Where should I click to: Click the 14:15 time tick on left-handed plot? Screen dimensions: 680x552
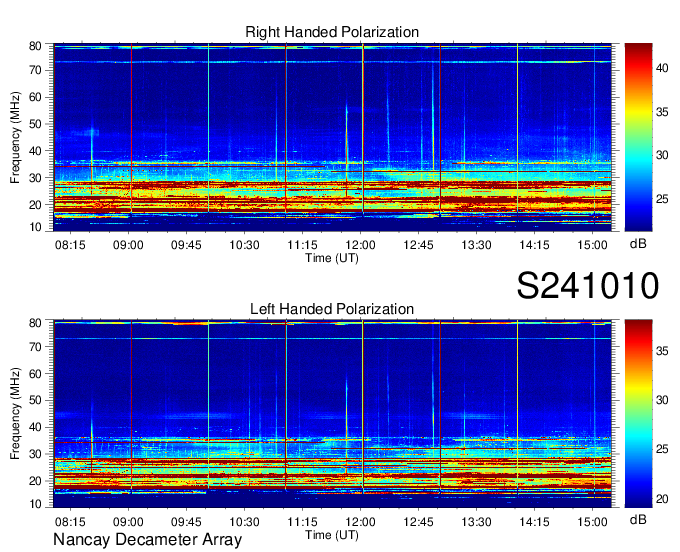tap(534, 522)
